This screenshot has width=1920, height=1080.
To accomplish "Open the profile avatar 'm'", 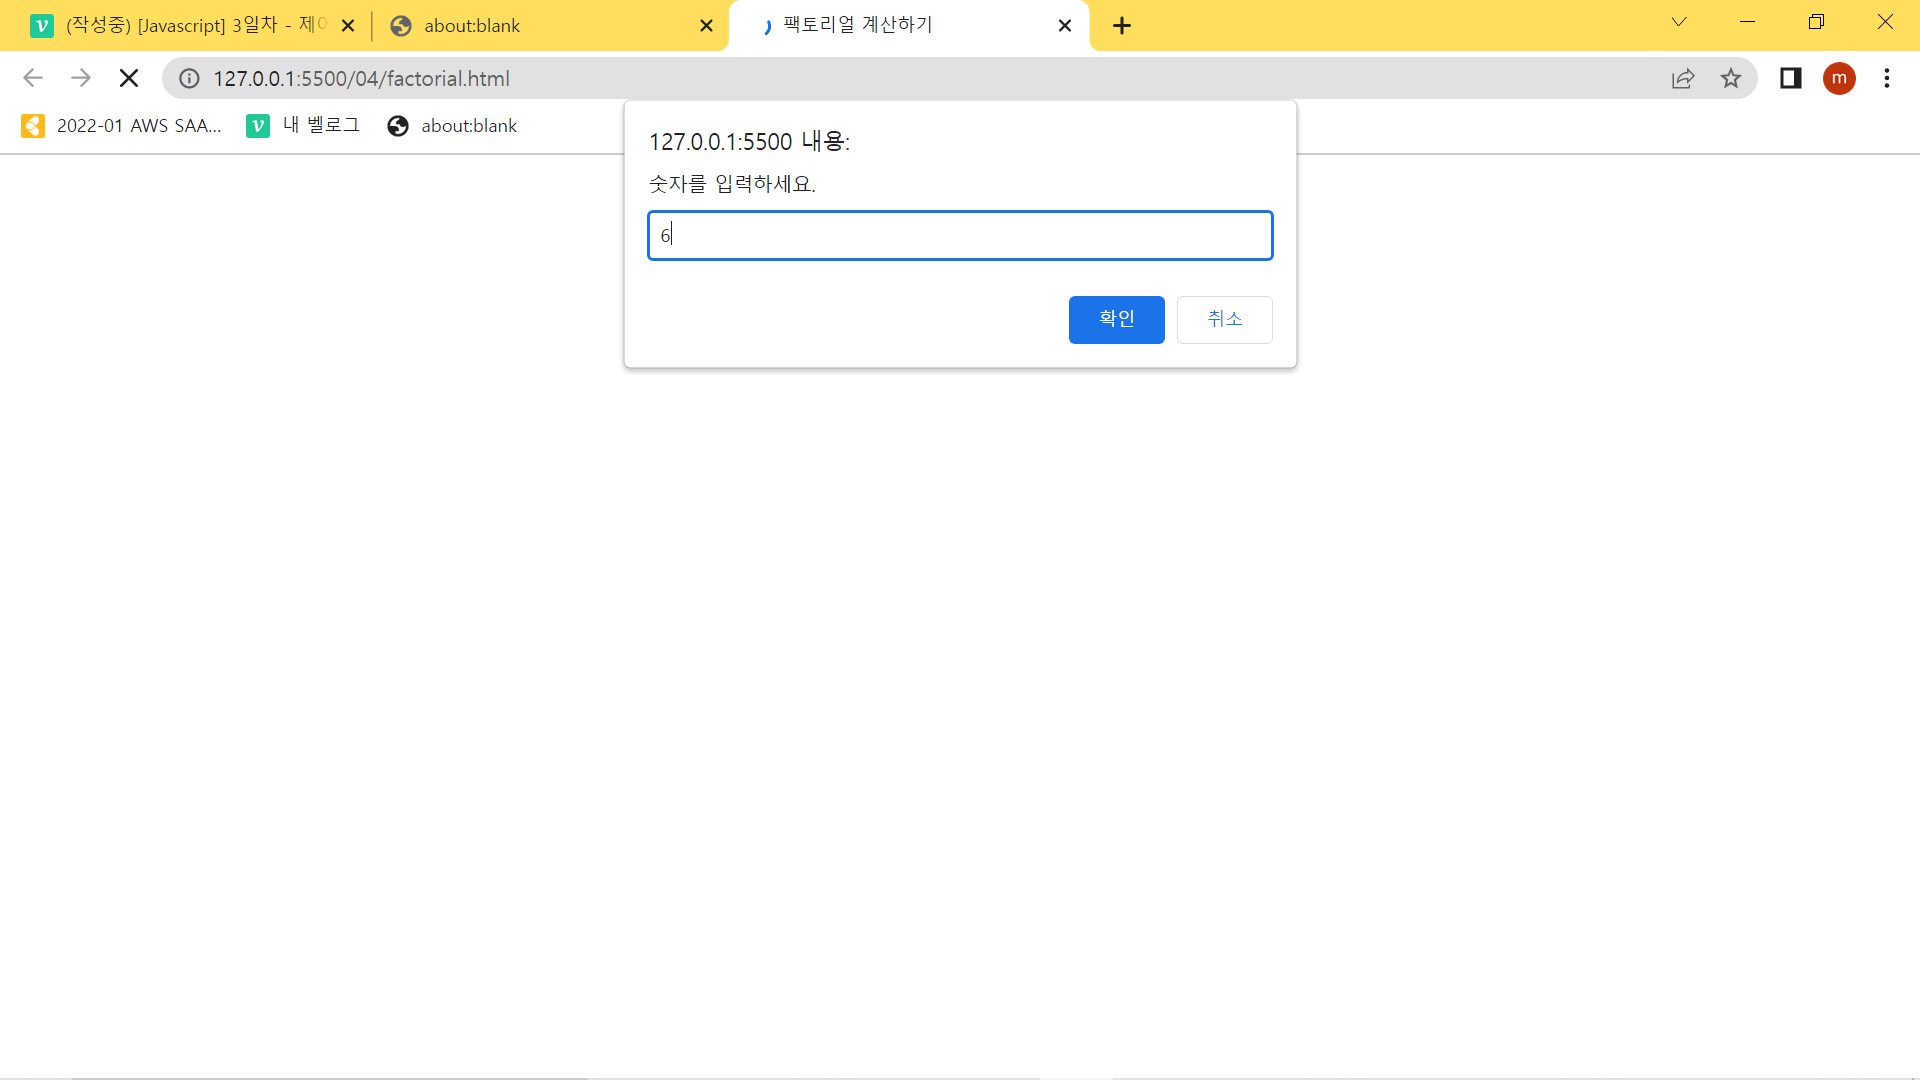I will pos(1839,78).
